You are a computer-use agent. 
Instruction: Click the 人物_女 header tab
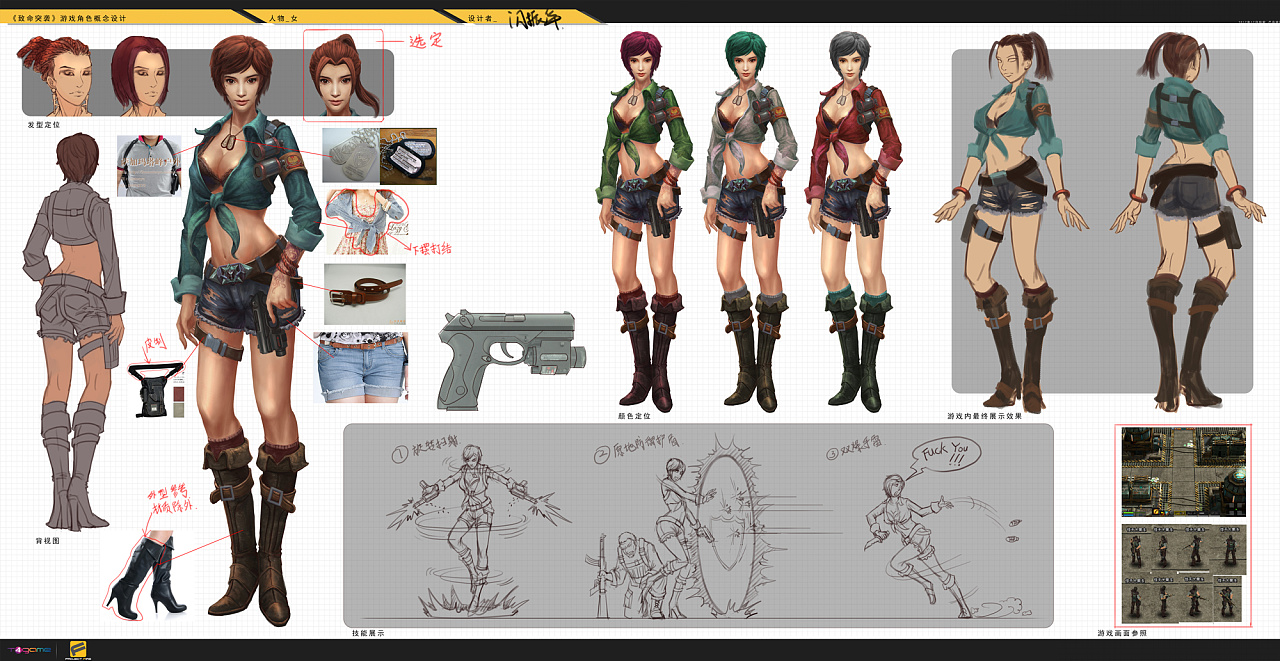tap(290, 18)
